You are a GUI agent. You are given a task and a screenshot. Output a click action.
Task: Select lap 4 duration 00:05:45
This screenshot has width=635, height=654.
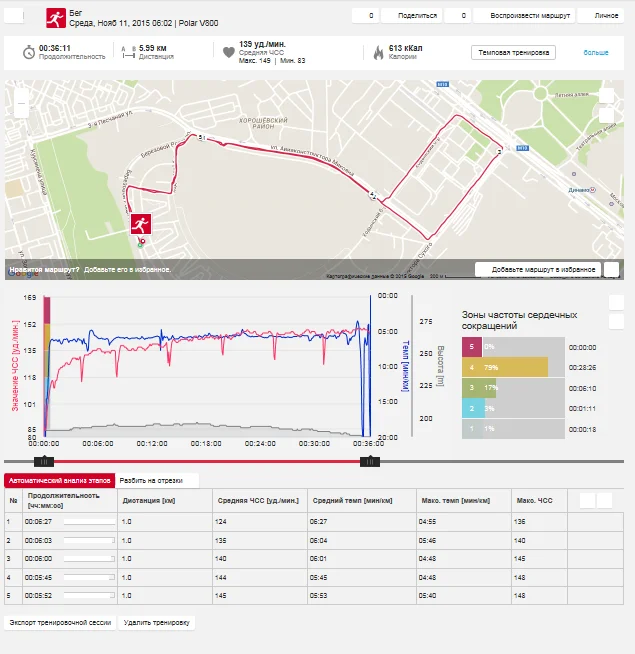coord(38,577)
